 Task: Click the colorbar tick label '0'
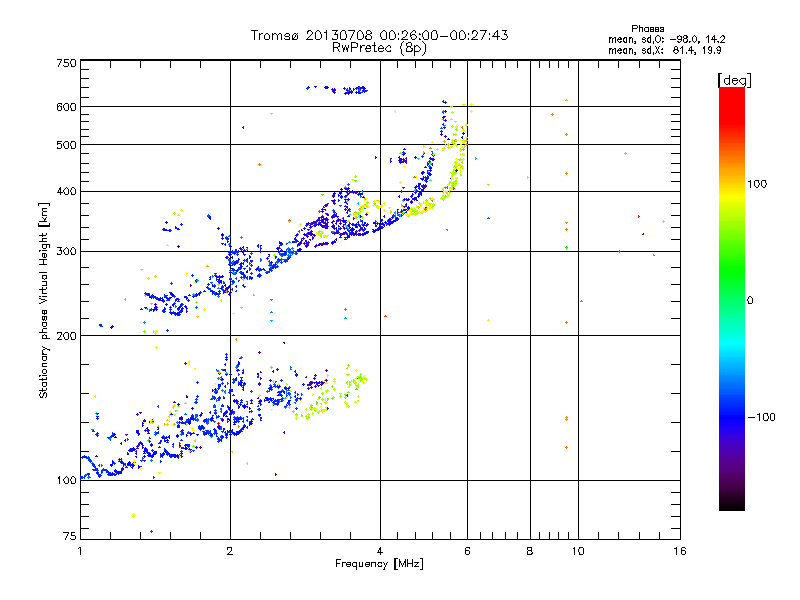[750, 301]
